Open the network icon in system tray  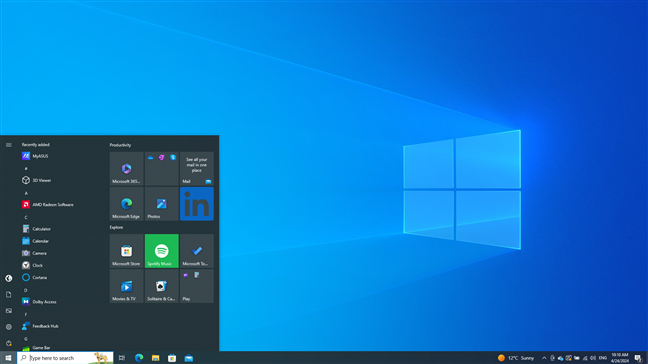(x=585, y=358)
